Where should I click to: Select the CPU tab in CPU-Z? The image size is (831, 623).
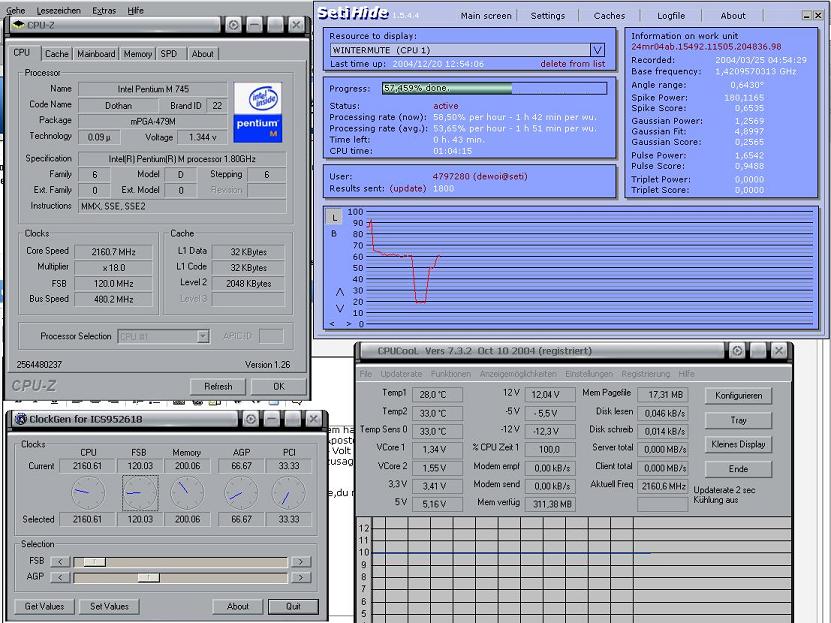[22, 52]
